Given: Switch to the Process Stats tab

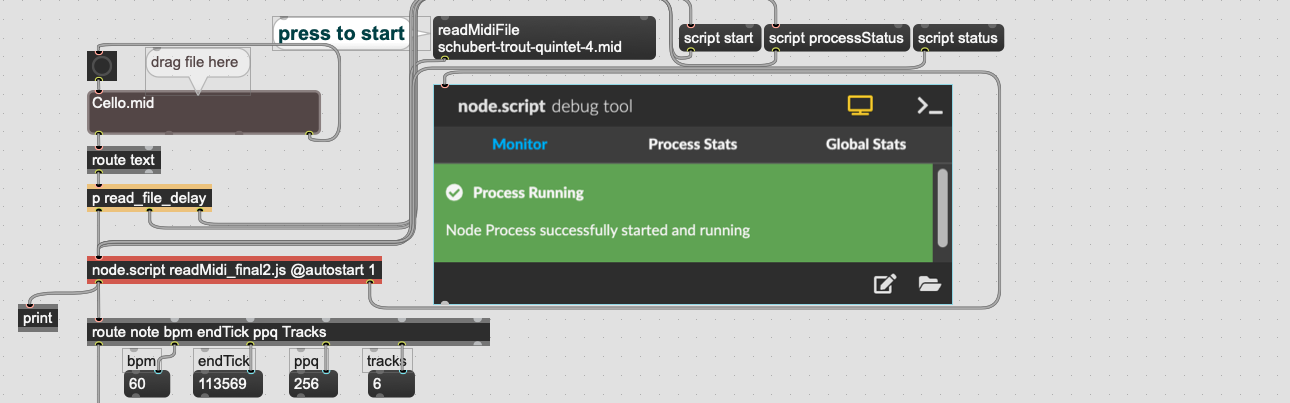Looking at the screenshot, I should coord(692,144).
